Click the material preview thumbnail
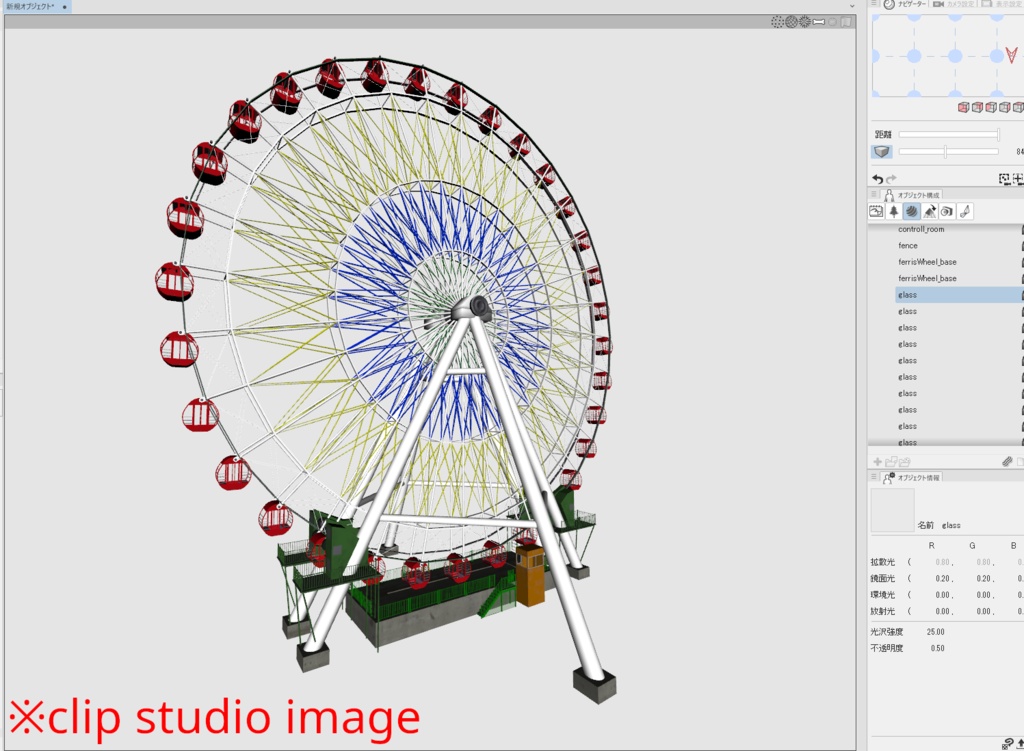 (x=892, y=509)
